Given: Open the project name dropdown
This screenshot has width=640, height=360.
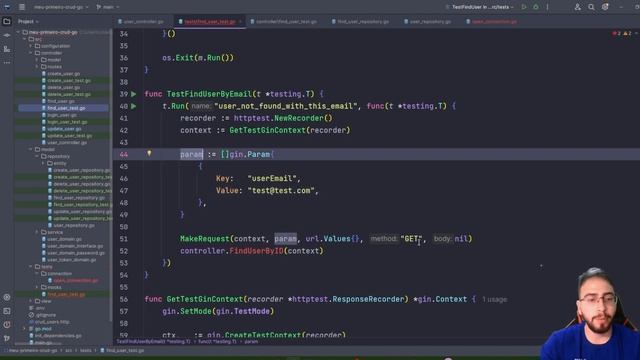Looking at the screenshot, I should tap(61, 7).
